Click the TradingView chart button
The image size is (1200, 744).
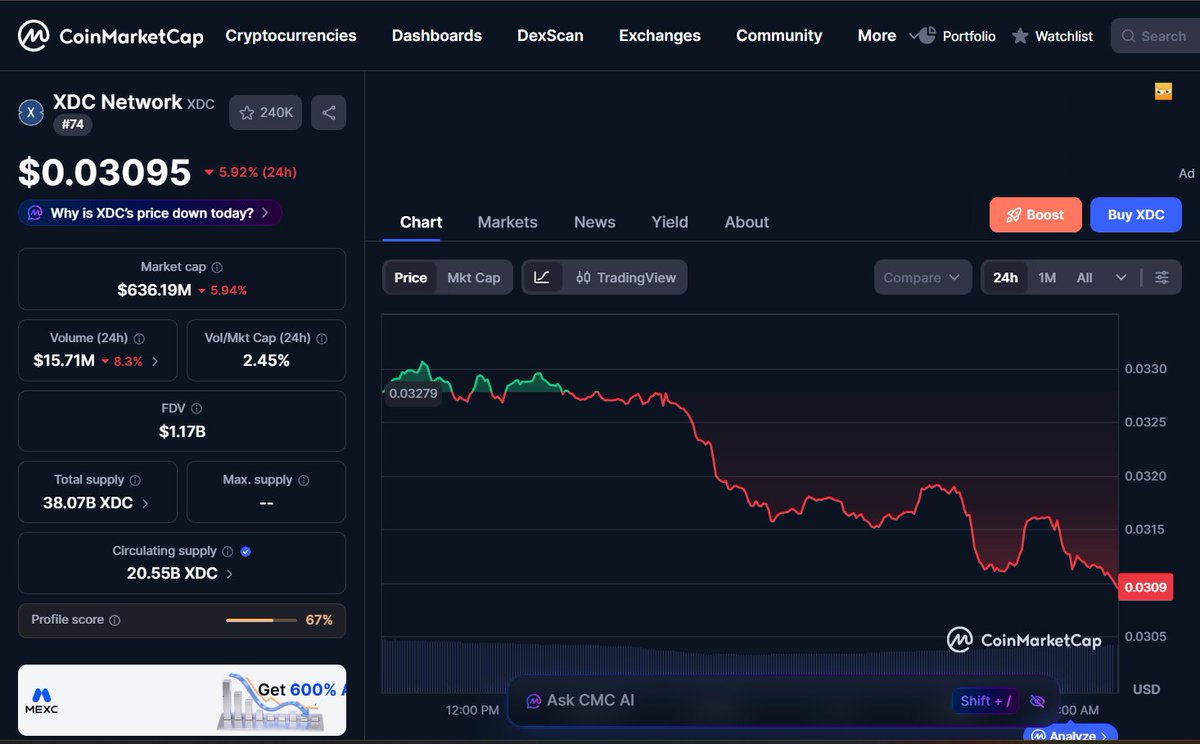tap(626, 277)
